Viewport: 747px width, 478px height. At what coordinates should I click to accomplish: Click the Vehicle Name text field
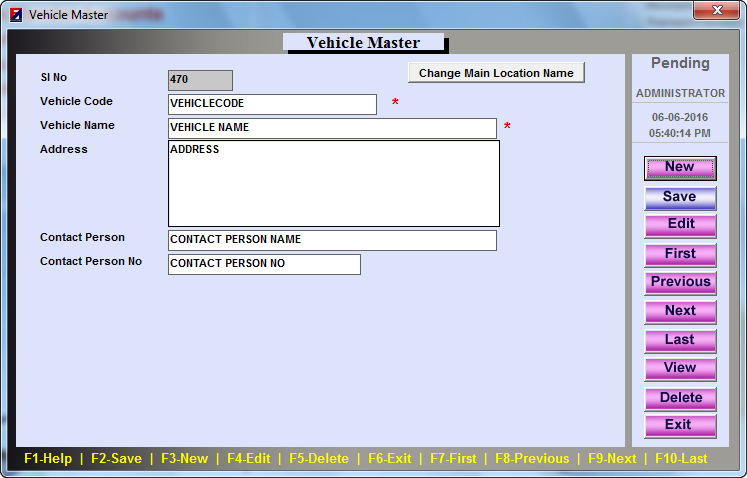pyautogui.click(x=332, y=128)
